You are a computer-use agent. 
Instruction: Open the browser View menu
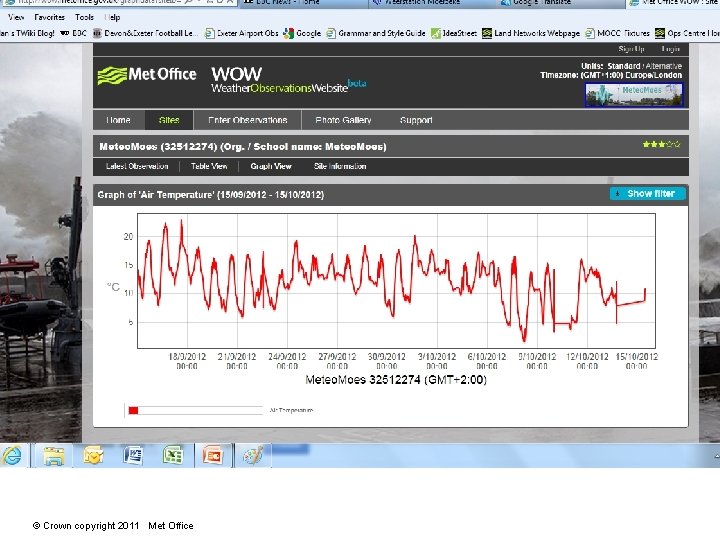coord(16,17)
